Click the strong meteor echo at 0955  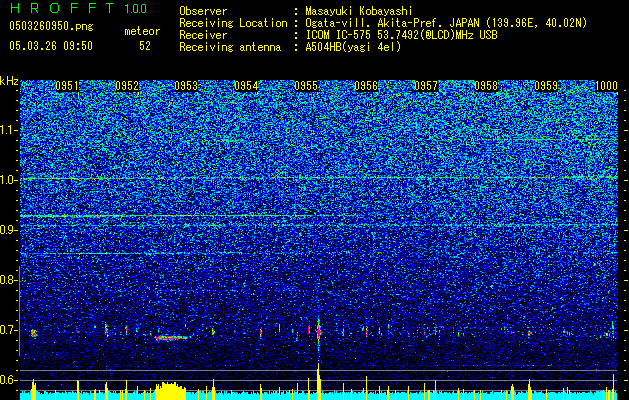pyautogui.click(x=319, y=332)
